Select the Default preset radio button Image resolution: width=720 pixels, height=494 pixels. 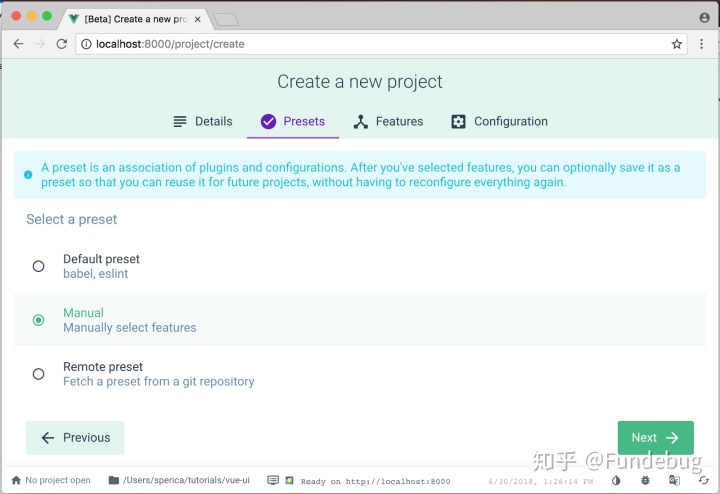click(x=39, y=266)
